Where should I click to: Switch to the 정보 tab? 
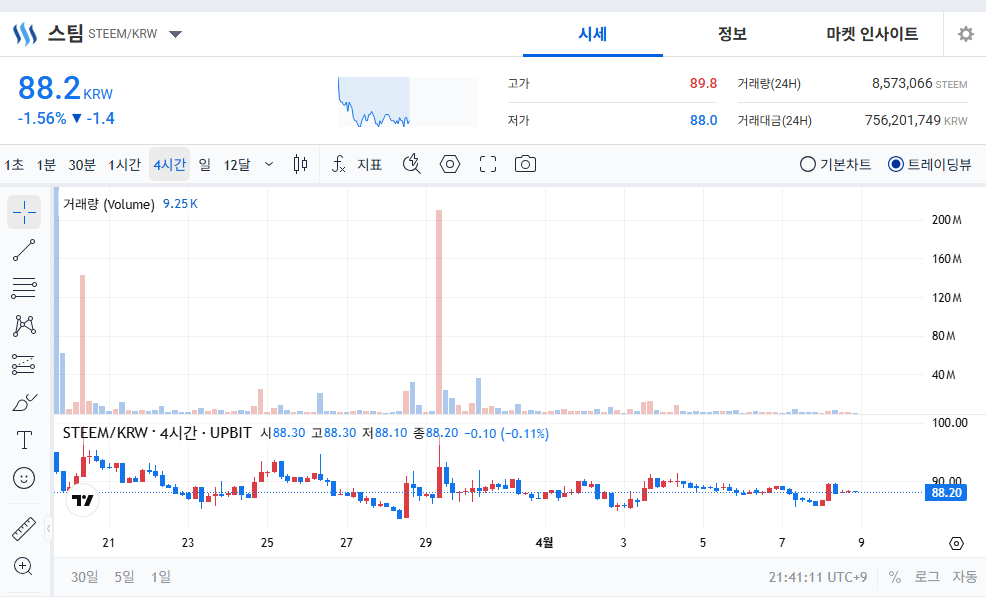point(733,34)
